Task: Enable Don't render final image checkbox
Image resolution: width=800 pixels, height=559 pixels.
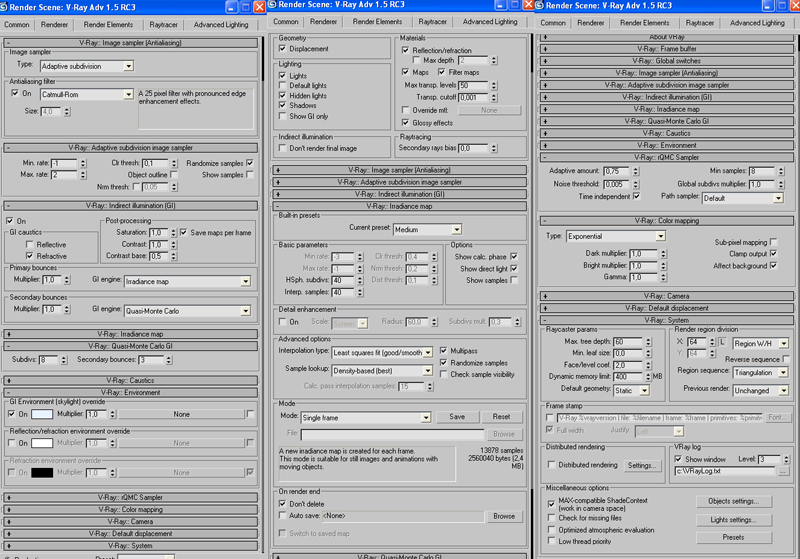Action: (282, 148)
